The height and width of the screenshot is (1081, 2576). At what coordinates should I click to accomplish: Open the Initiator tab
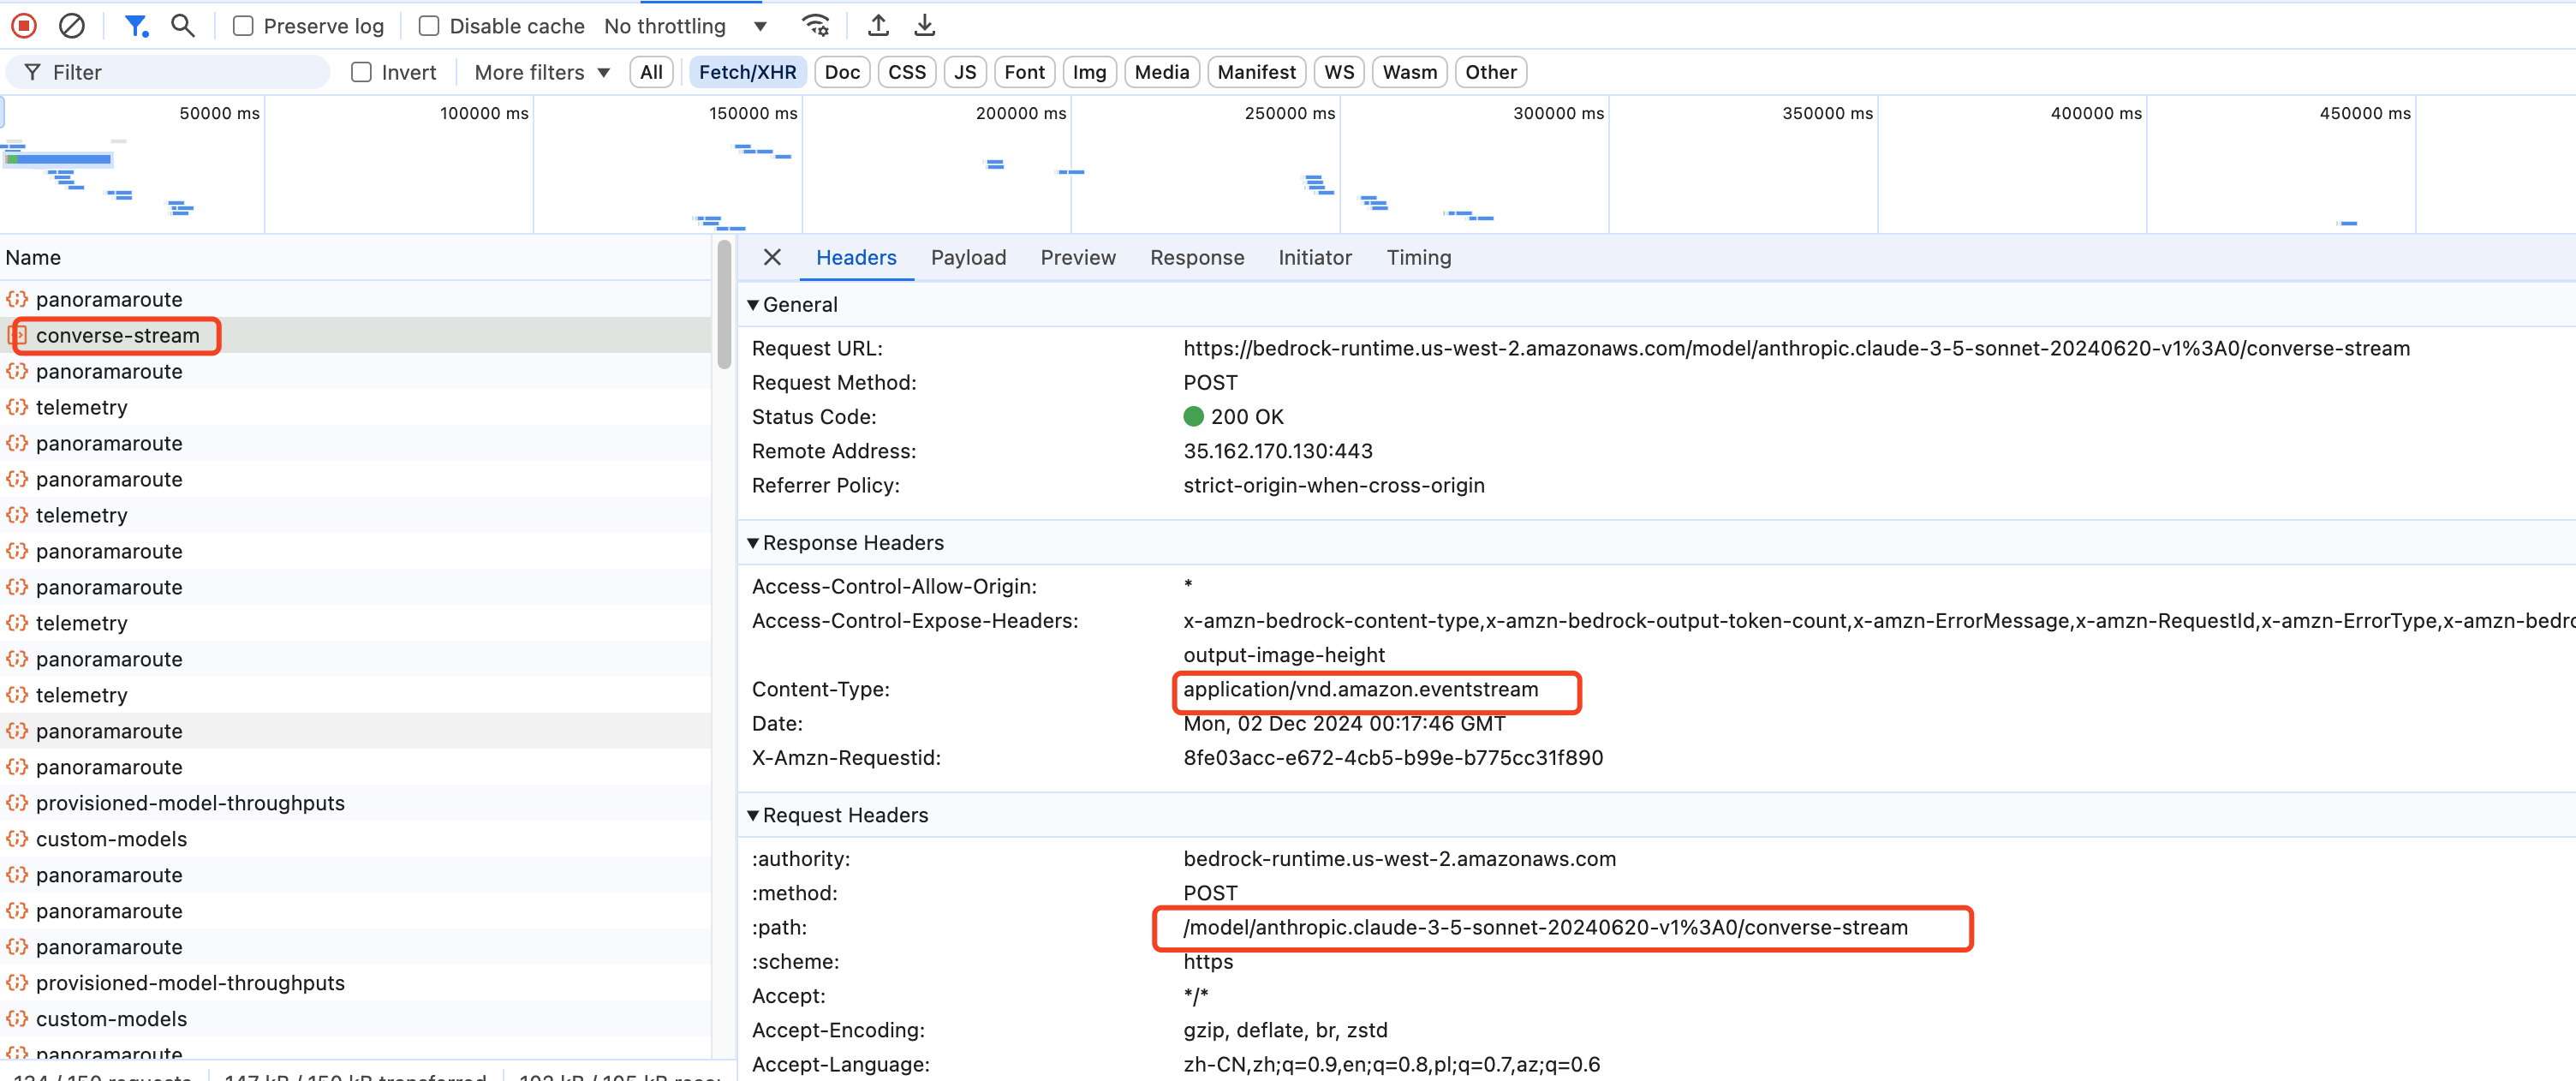coord(1315,257)
